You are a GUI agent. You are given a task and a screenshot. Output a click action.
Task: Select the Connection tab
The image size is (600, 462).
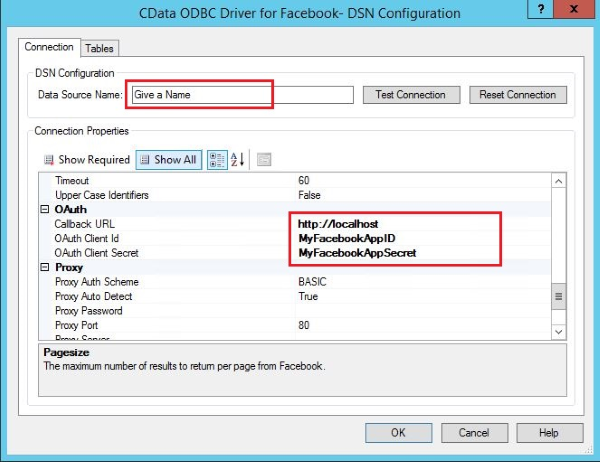(49, 47)
